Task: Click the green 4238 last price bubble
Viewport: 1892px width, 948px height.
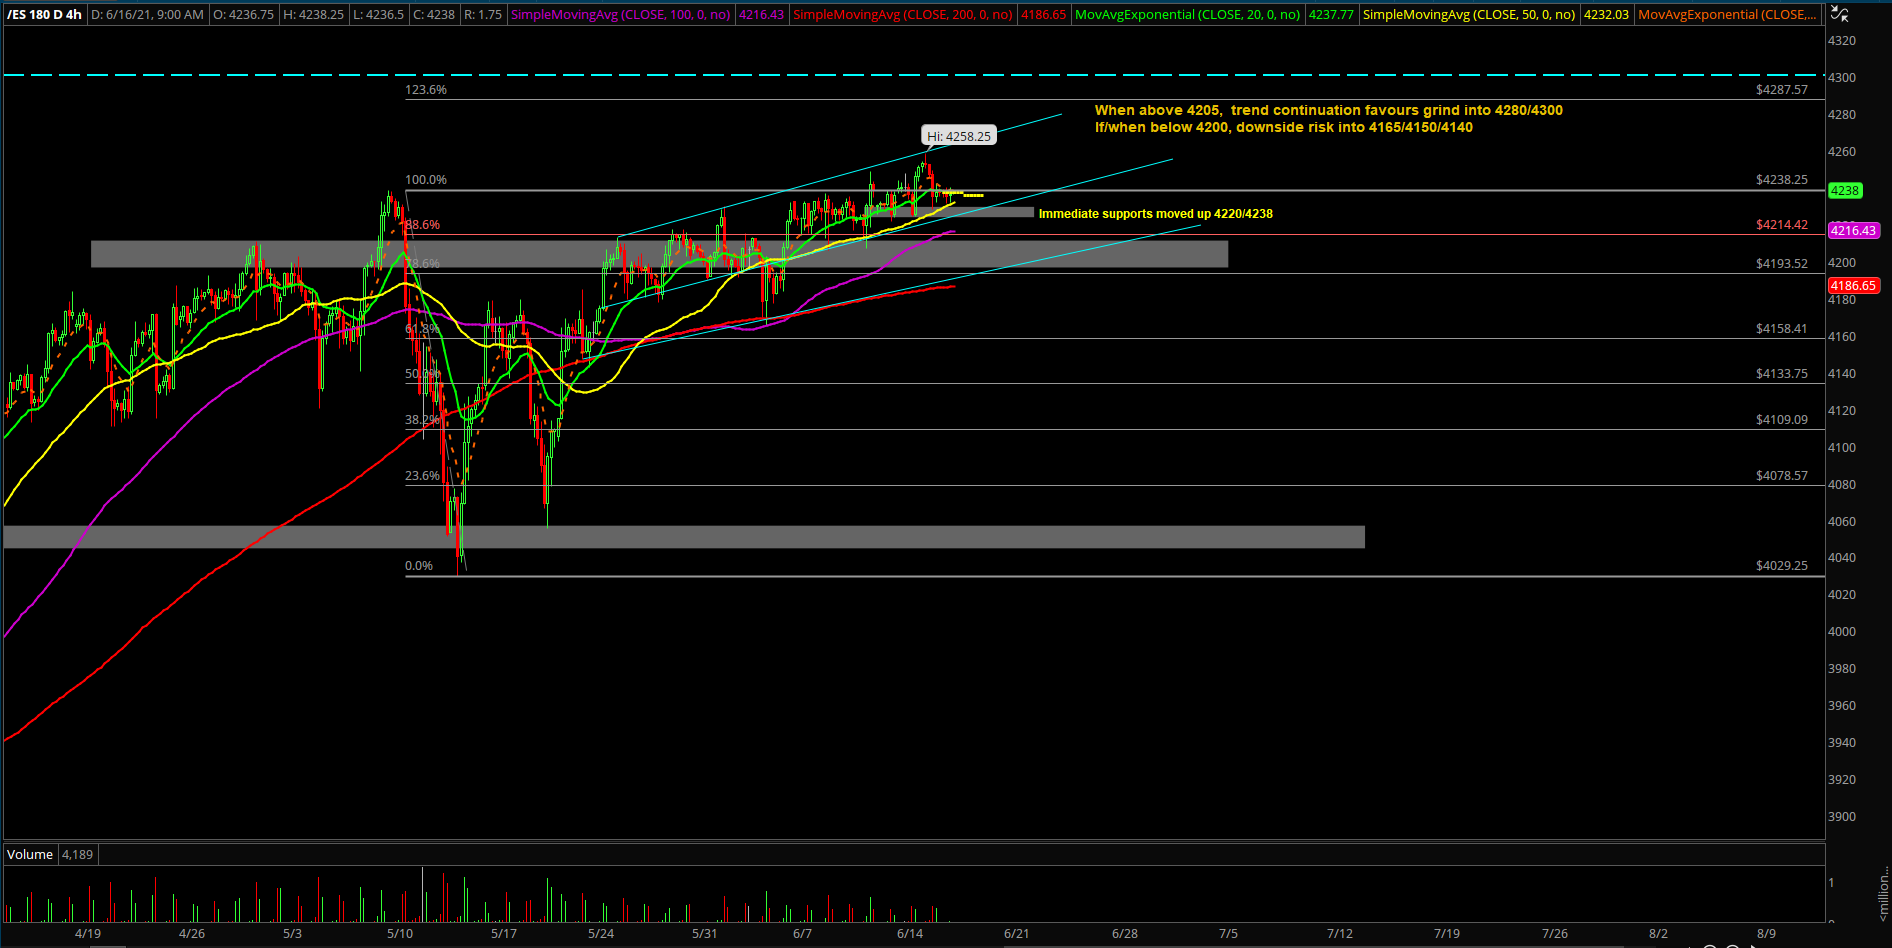Action: tap(1845, 191)
